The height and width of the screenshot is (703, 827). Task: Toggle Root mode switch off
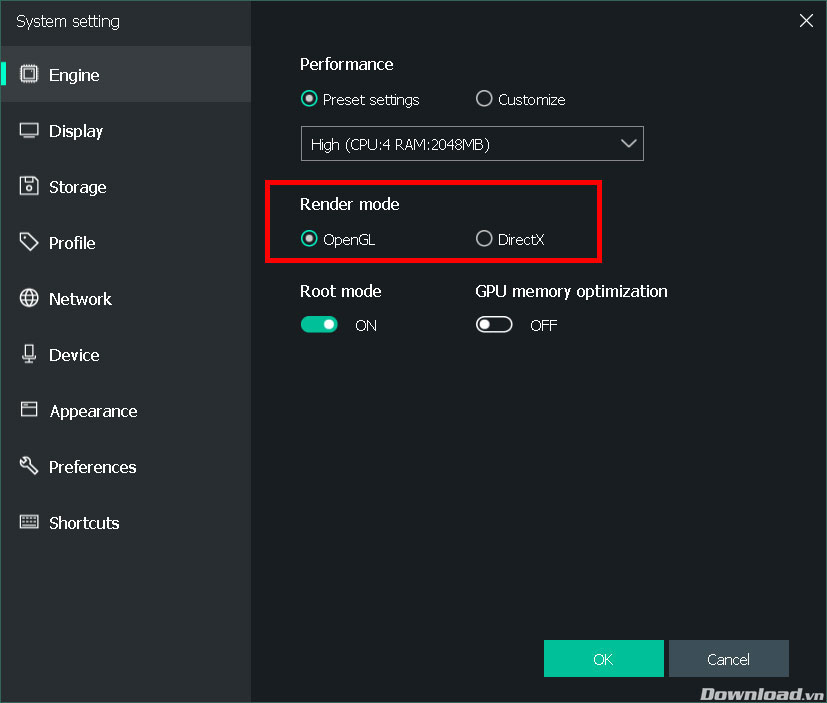(x=319, y=324)
